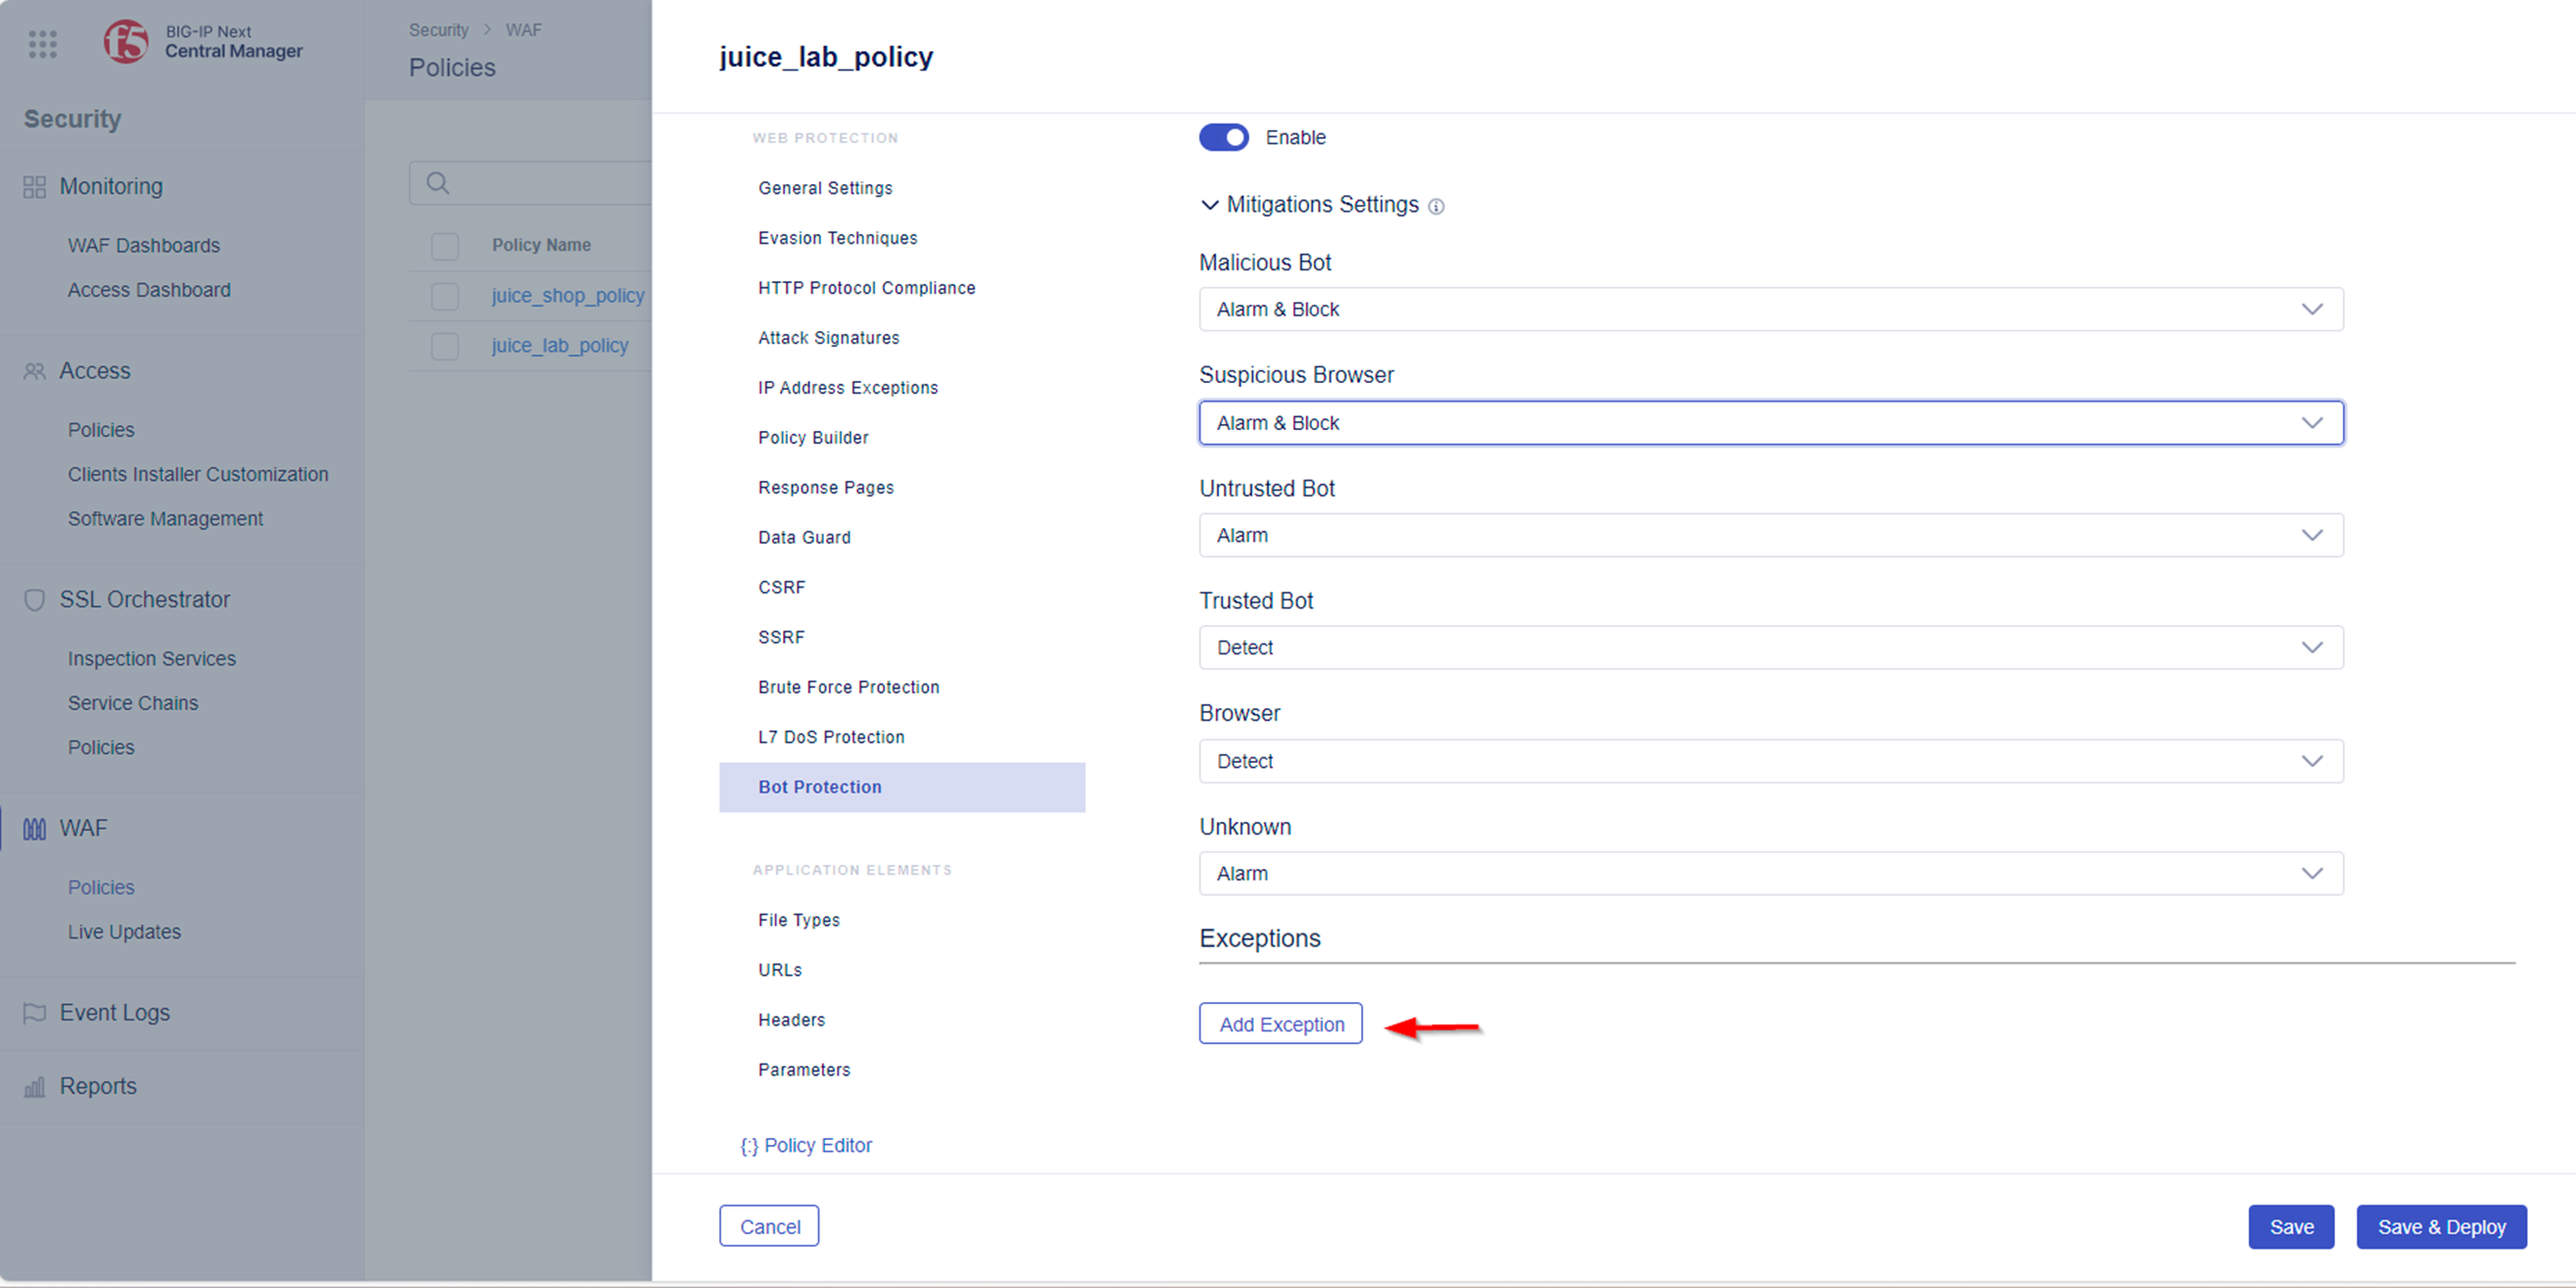The image size is (2576, 1288).
Task: Click Save & Deploy button
Action: tap(2441, 1227)
